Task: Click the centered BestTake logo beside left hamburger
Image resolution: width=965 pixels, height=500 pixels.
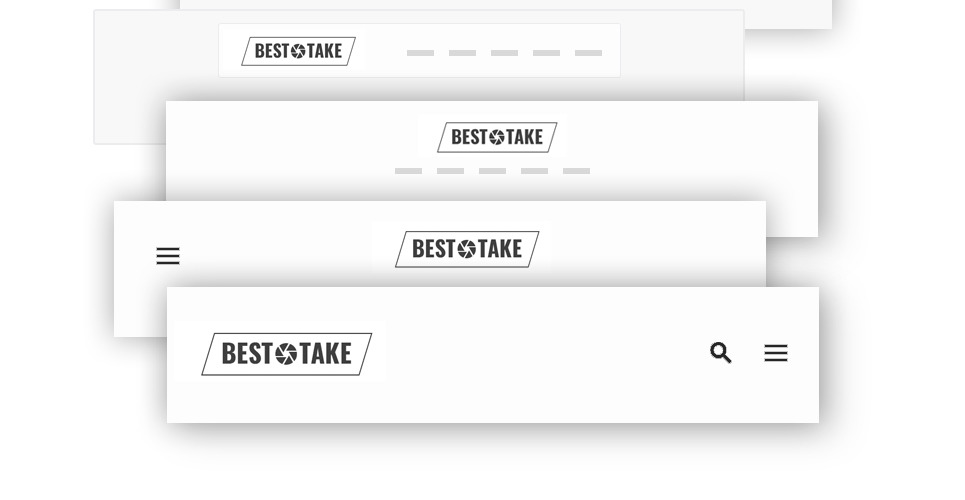Action: click(467, 249)
